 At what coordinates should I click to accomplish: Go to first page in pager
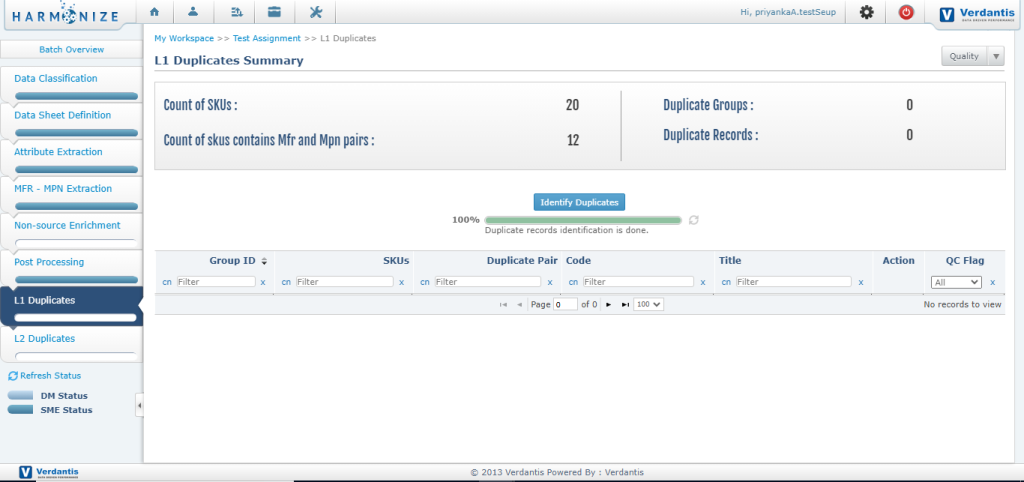click(503, 304)
